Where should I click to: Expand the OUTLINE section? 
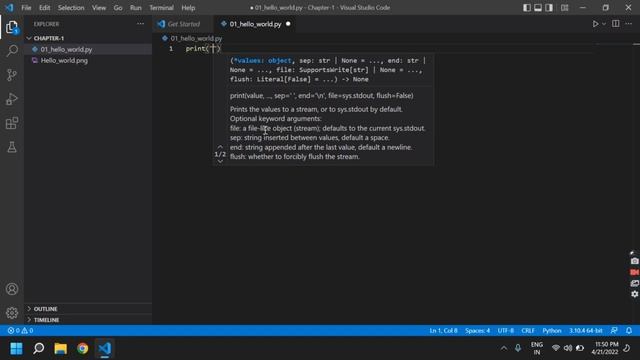coord(88,309)
